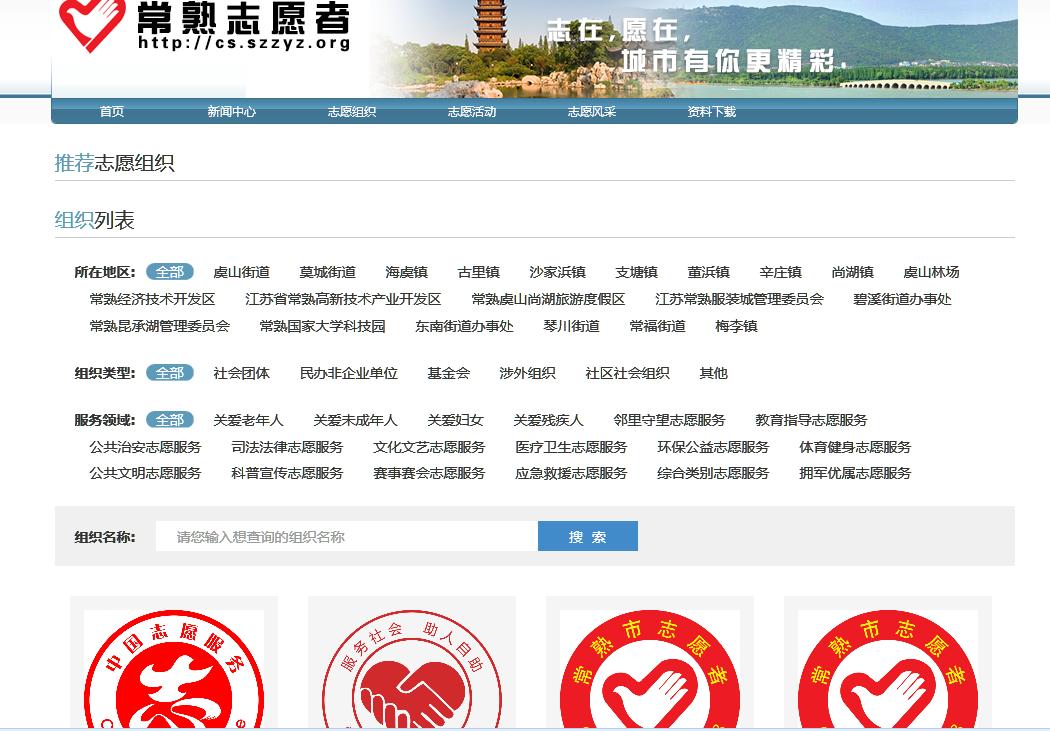
Task: Click the 常熟志愿者 heart-hand logo
Action: tap(92, 24)
